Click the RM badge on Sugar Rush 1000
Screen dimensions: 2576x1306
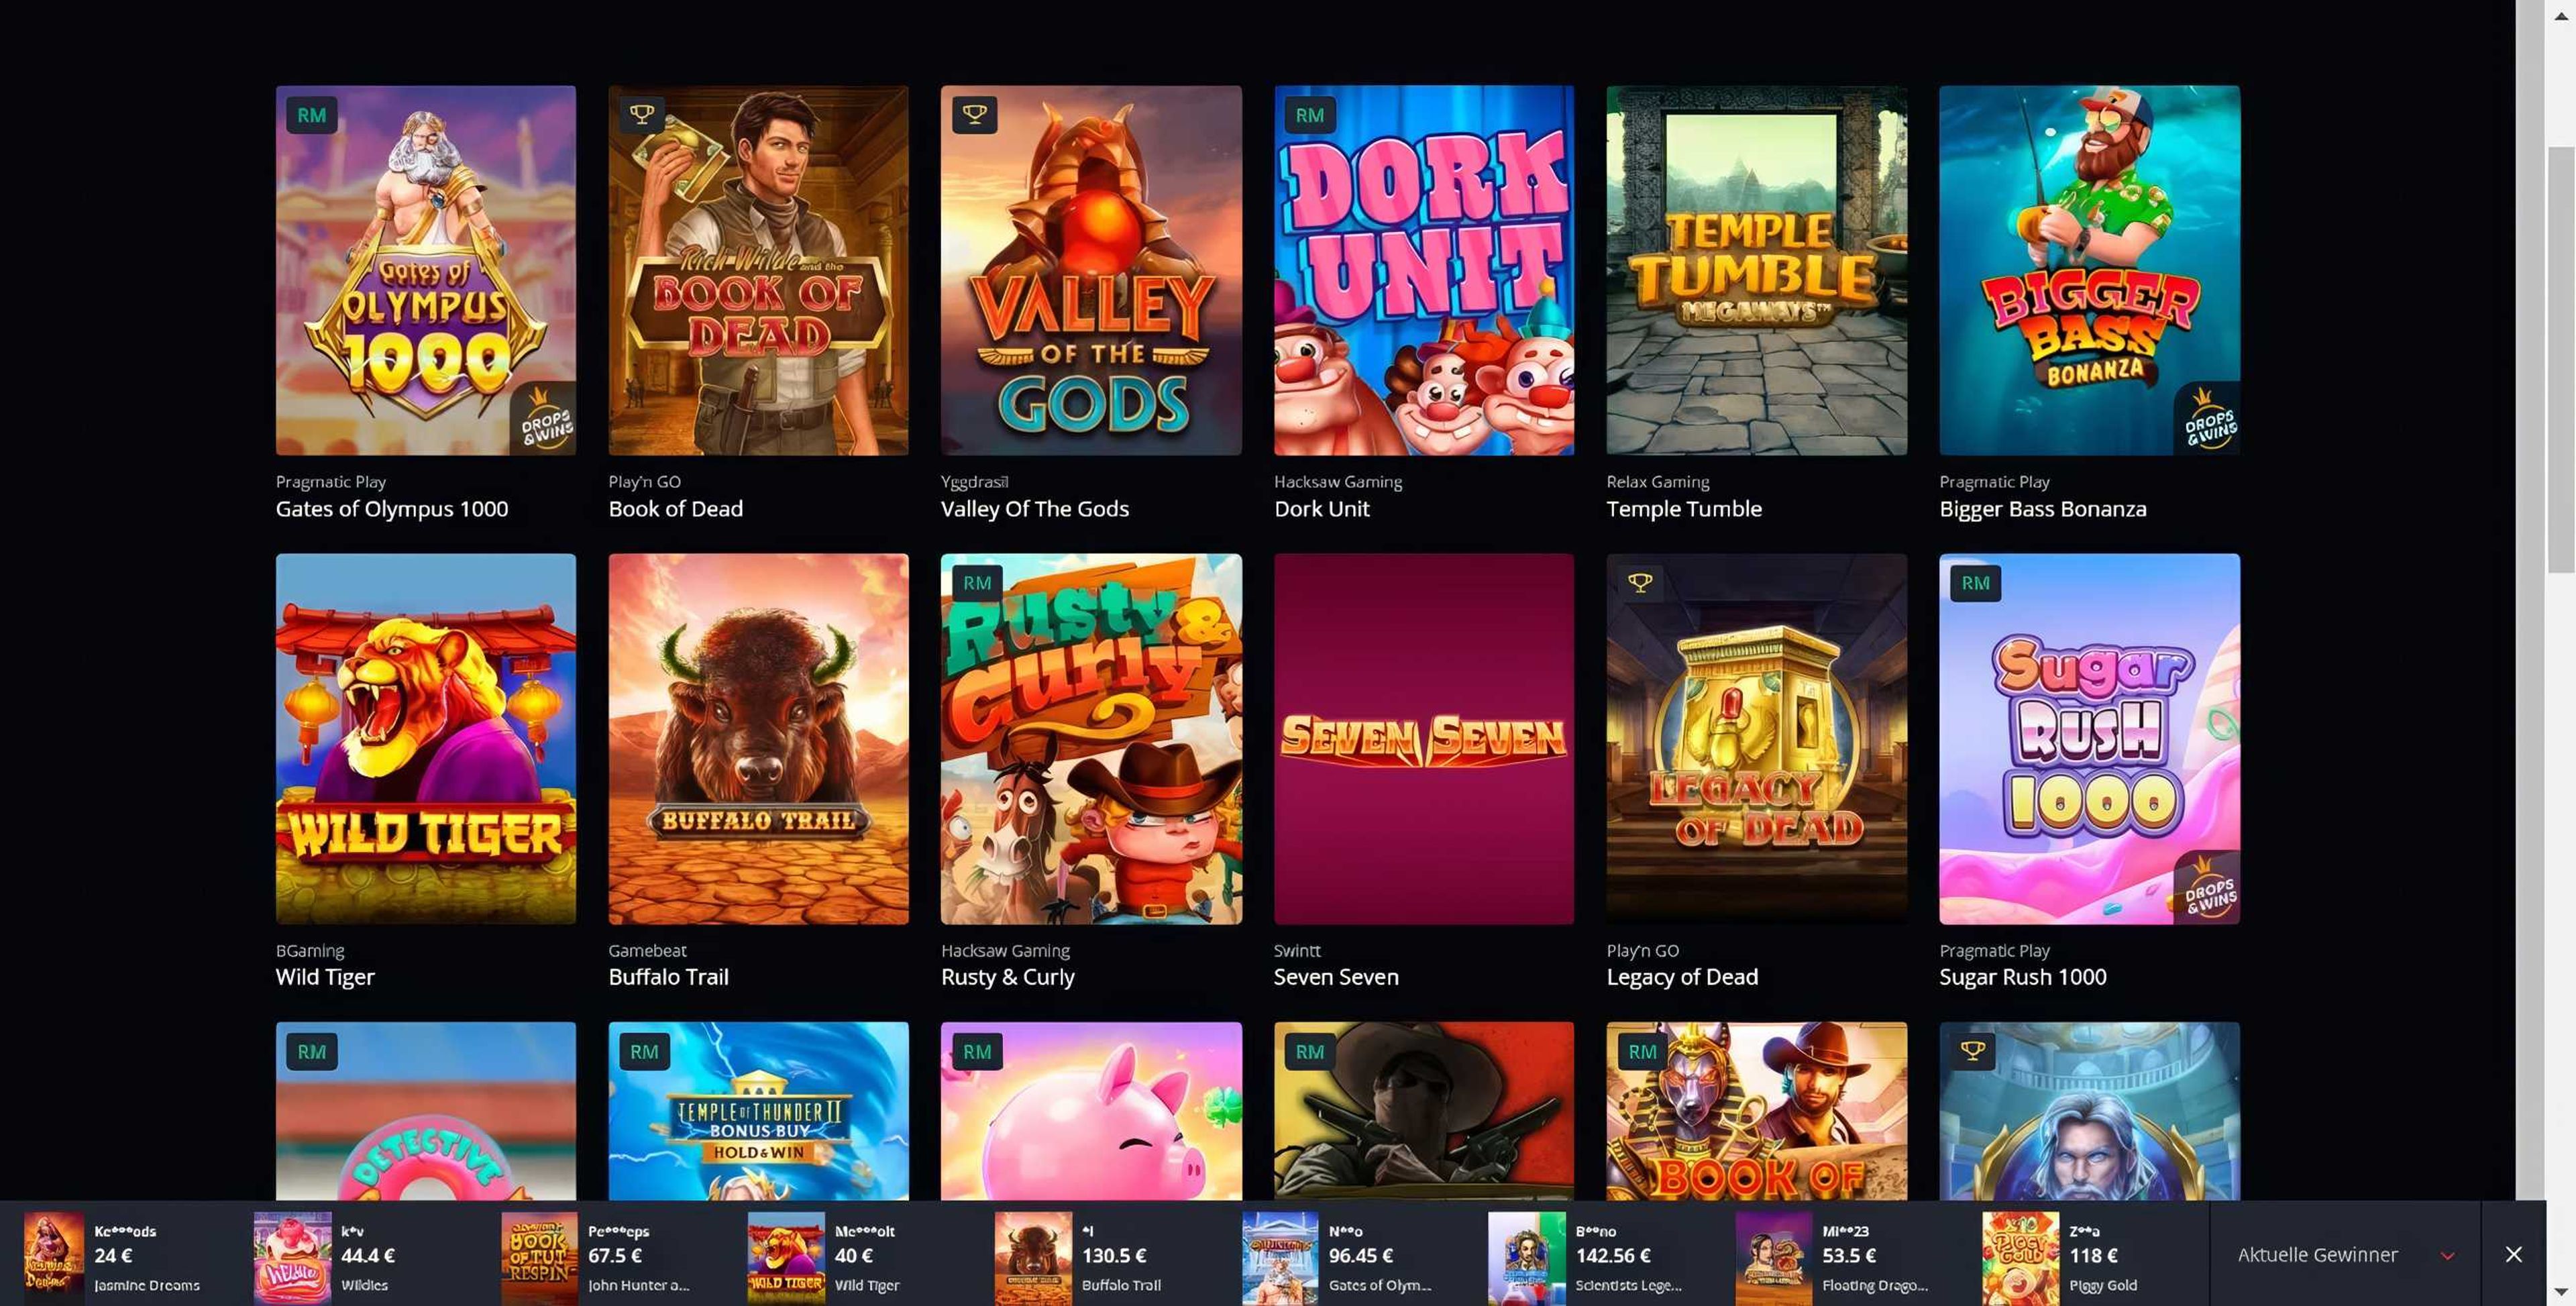(1975, 583)
